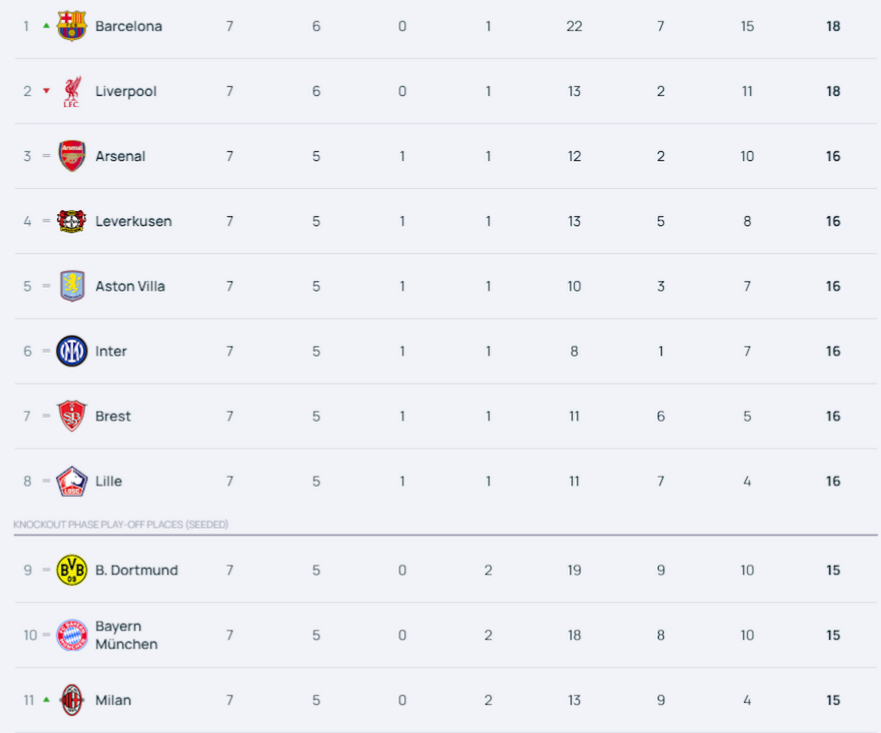The image size is (881, 733).
Task: Click the Arsenal club crest
Action: pyautogui.click(x=72, y=156)
